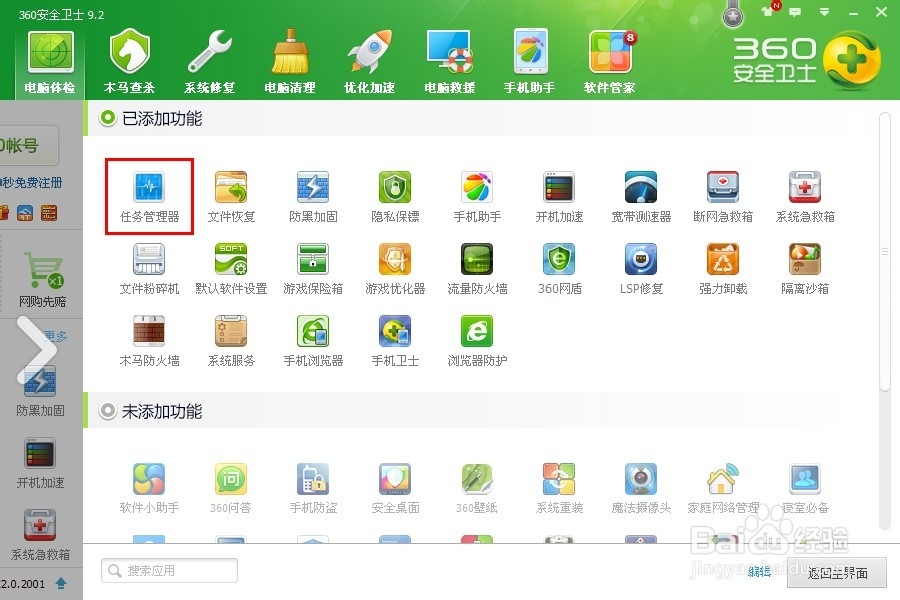Open the 手机卫士 tool
This screenshot has width=900, height=600.
395,341
